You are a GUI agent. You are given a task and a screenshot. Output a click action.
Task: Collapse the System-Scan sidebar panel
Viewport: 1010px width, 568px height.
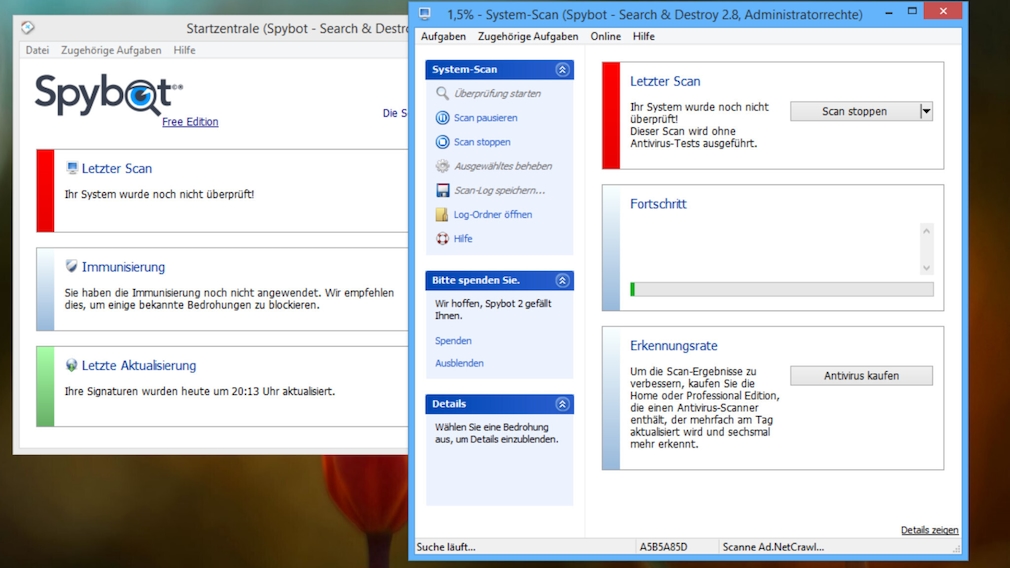pyautogui.click(x=562, y=70)
